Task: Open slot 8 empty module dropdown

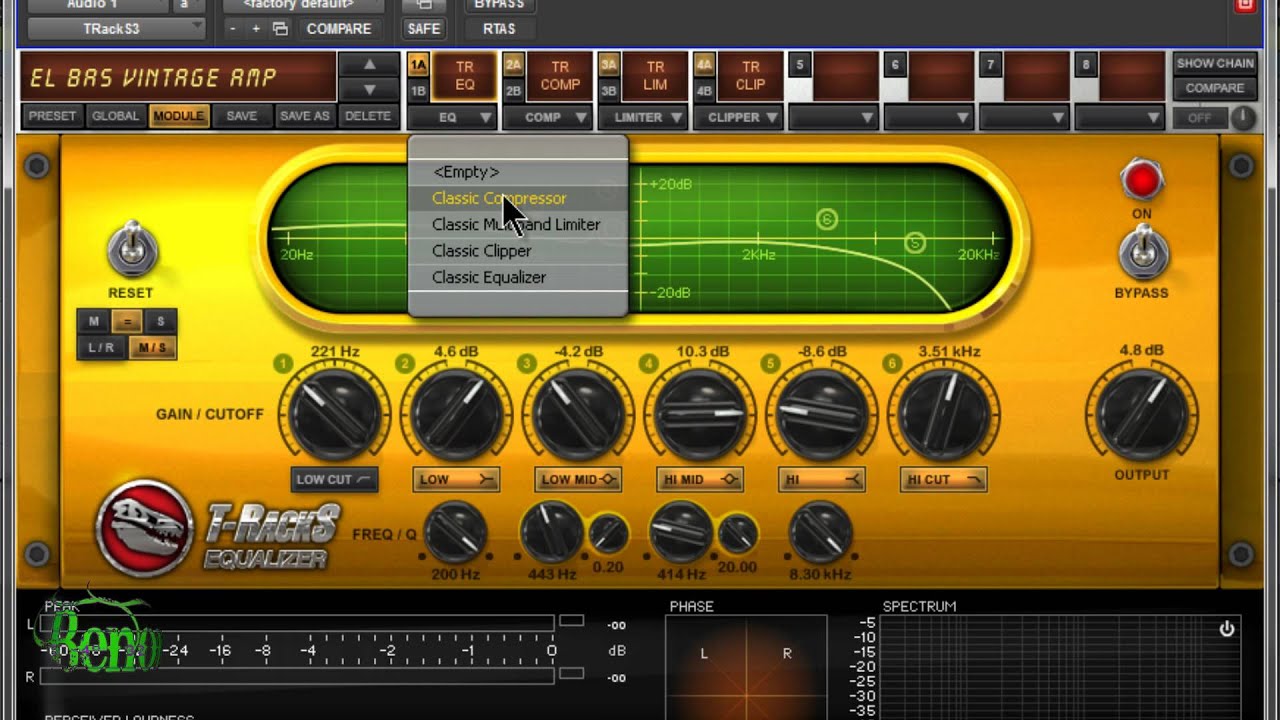Action: point(1120,117)
